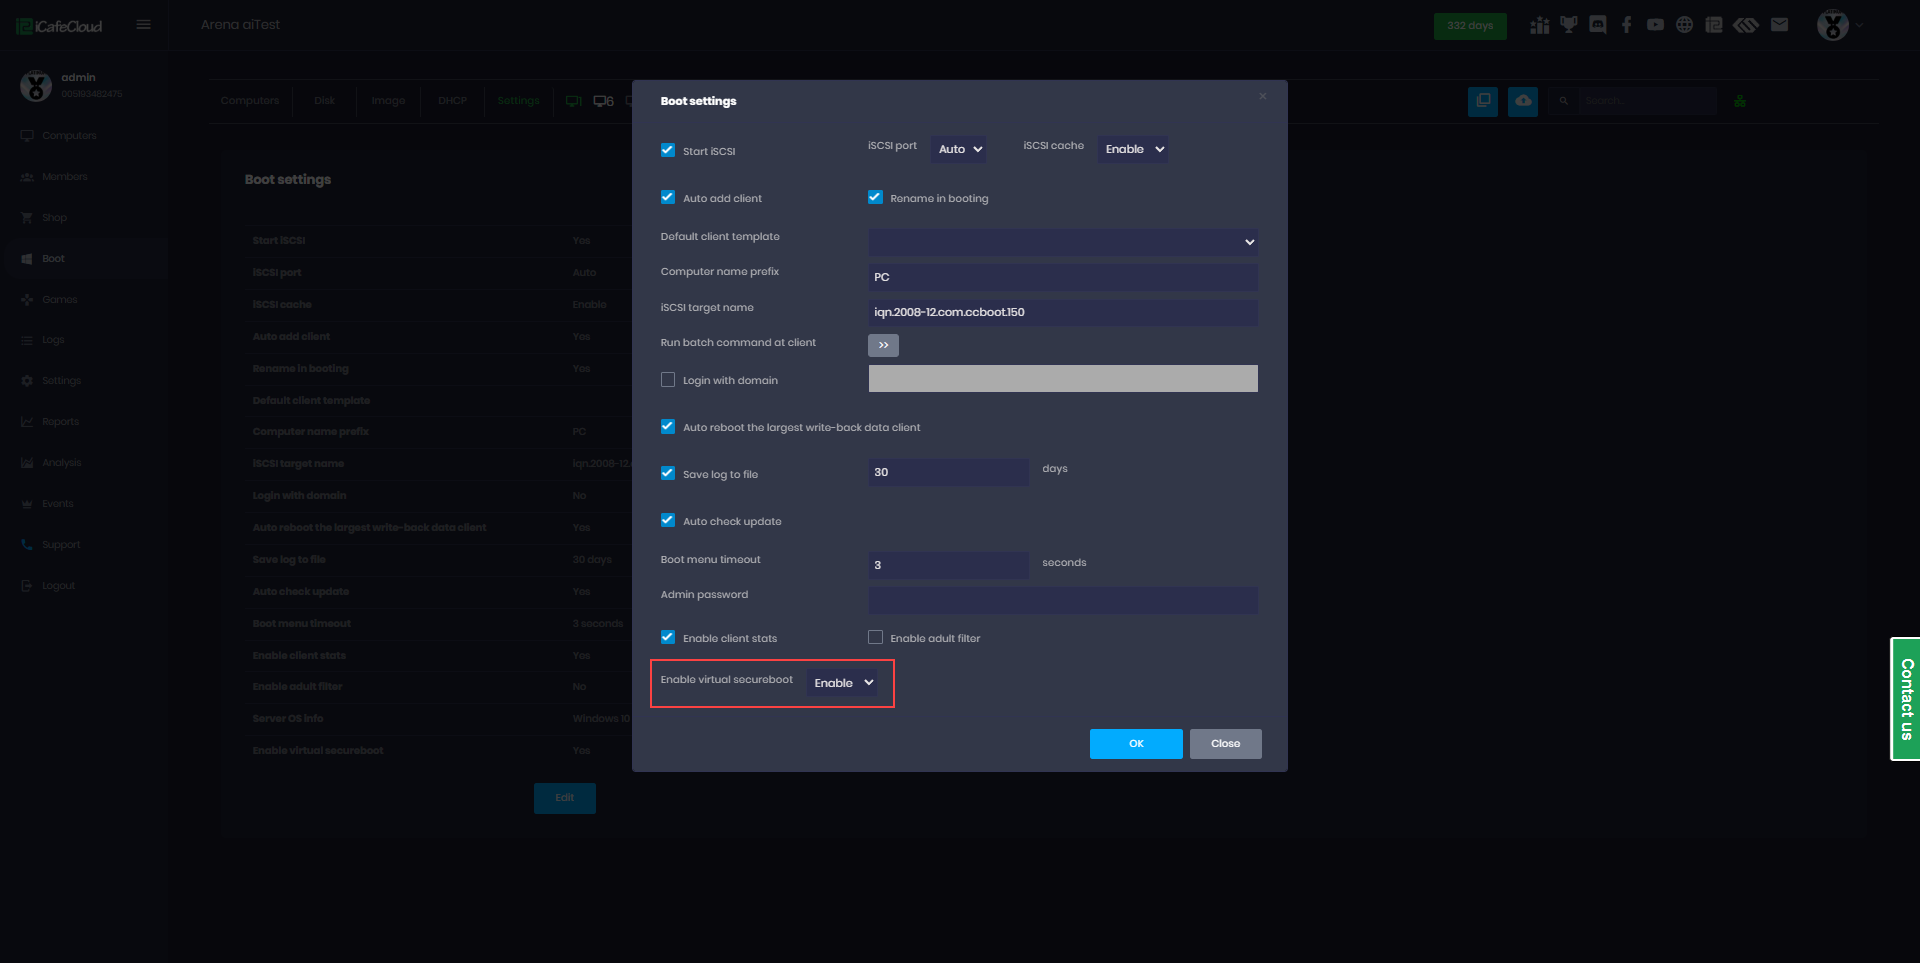Open the Logs panel in sidebar
The image size is (1920, 963).
point(52,340)
